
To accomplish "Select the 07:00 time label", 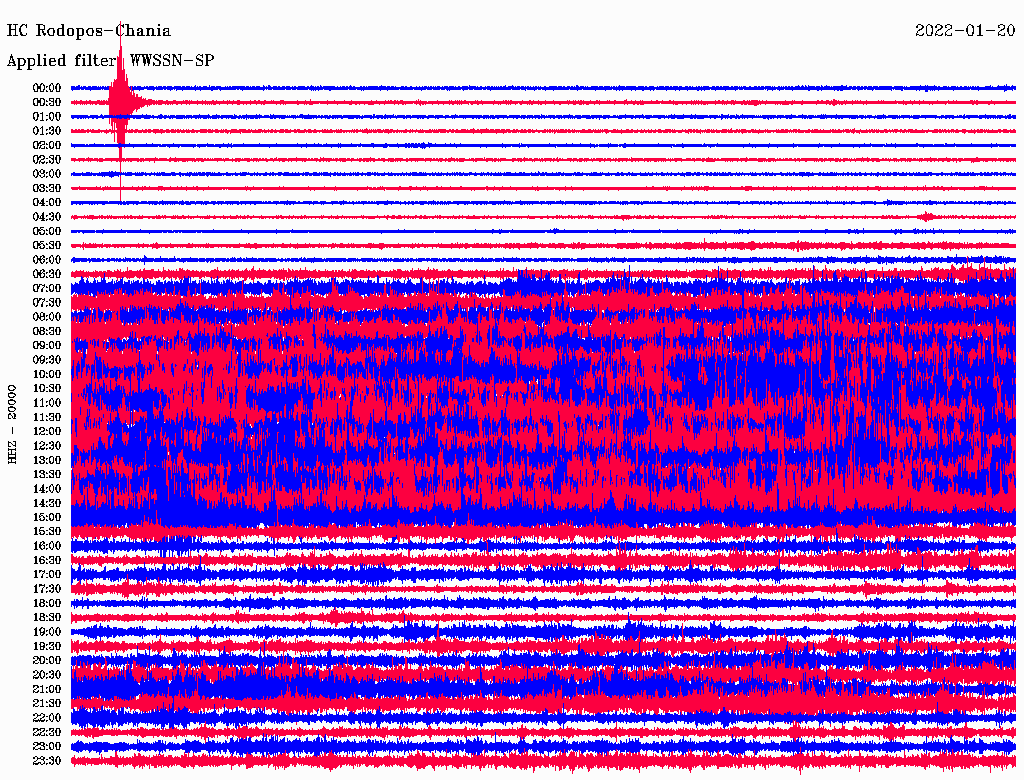I will pos(47,288).
